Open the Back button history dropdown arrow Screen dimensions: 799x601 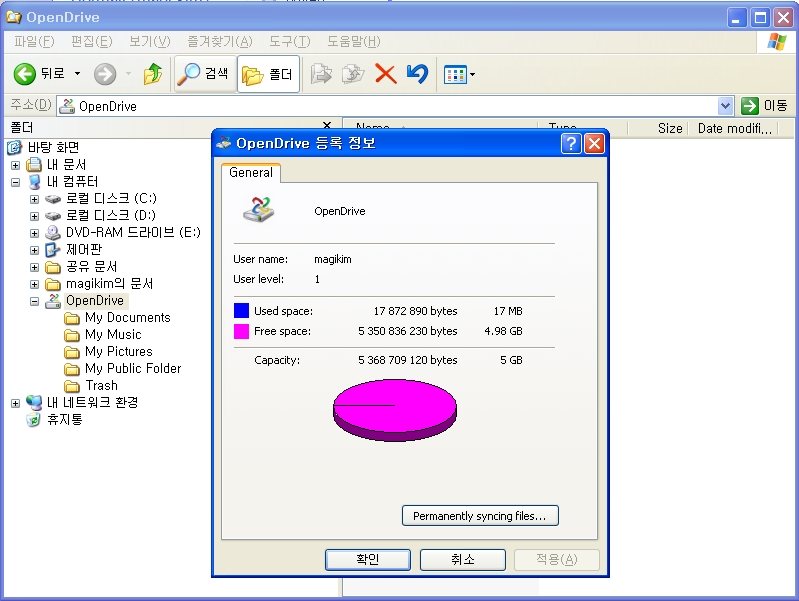point(77,74)
